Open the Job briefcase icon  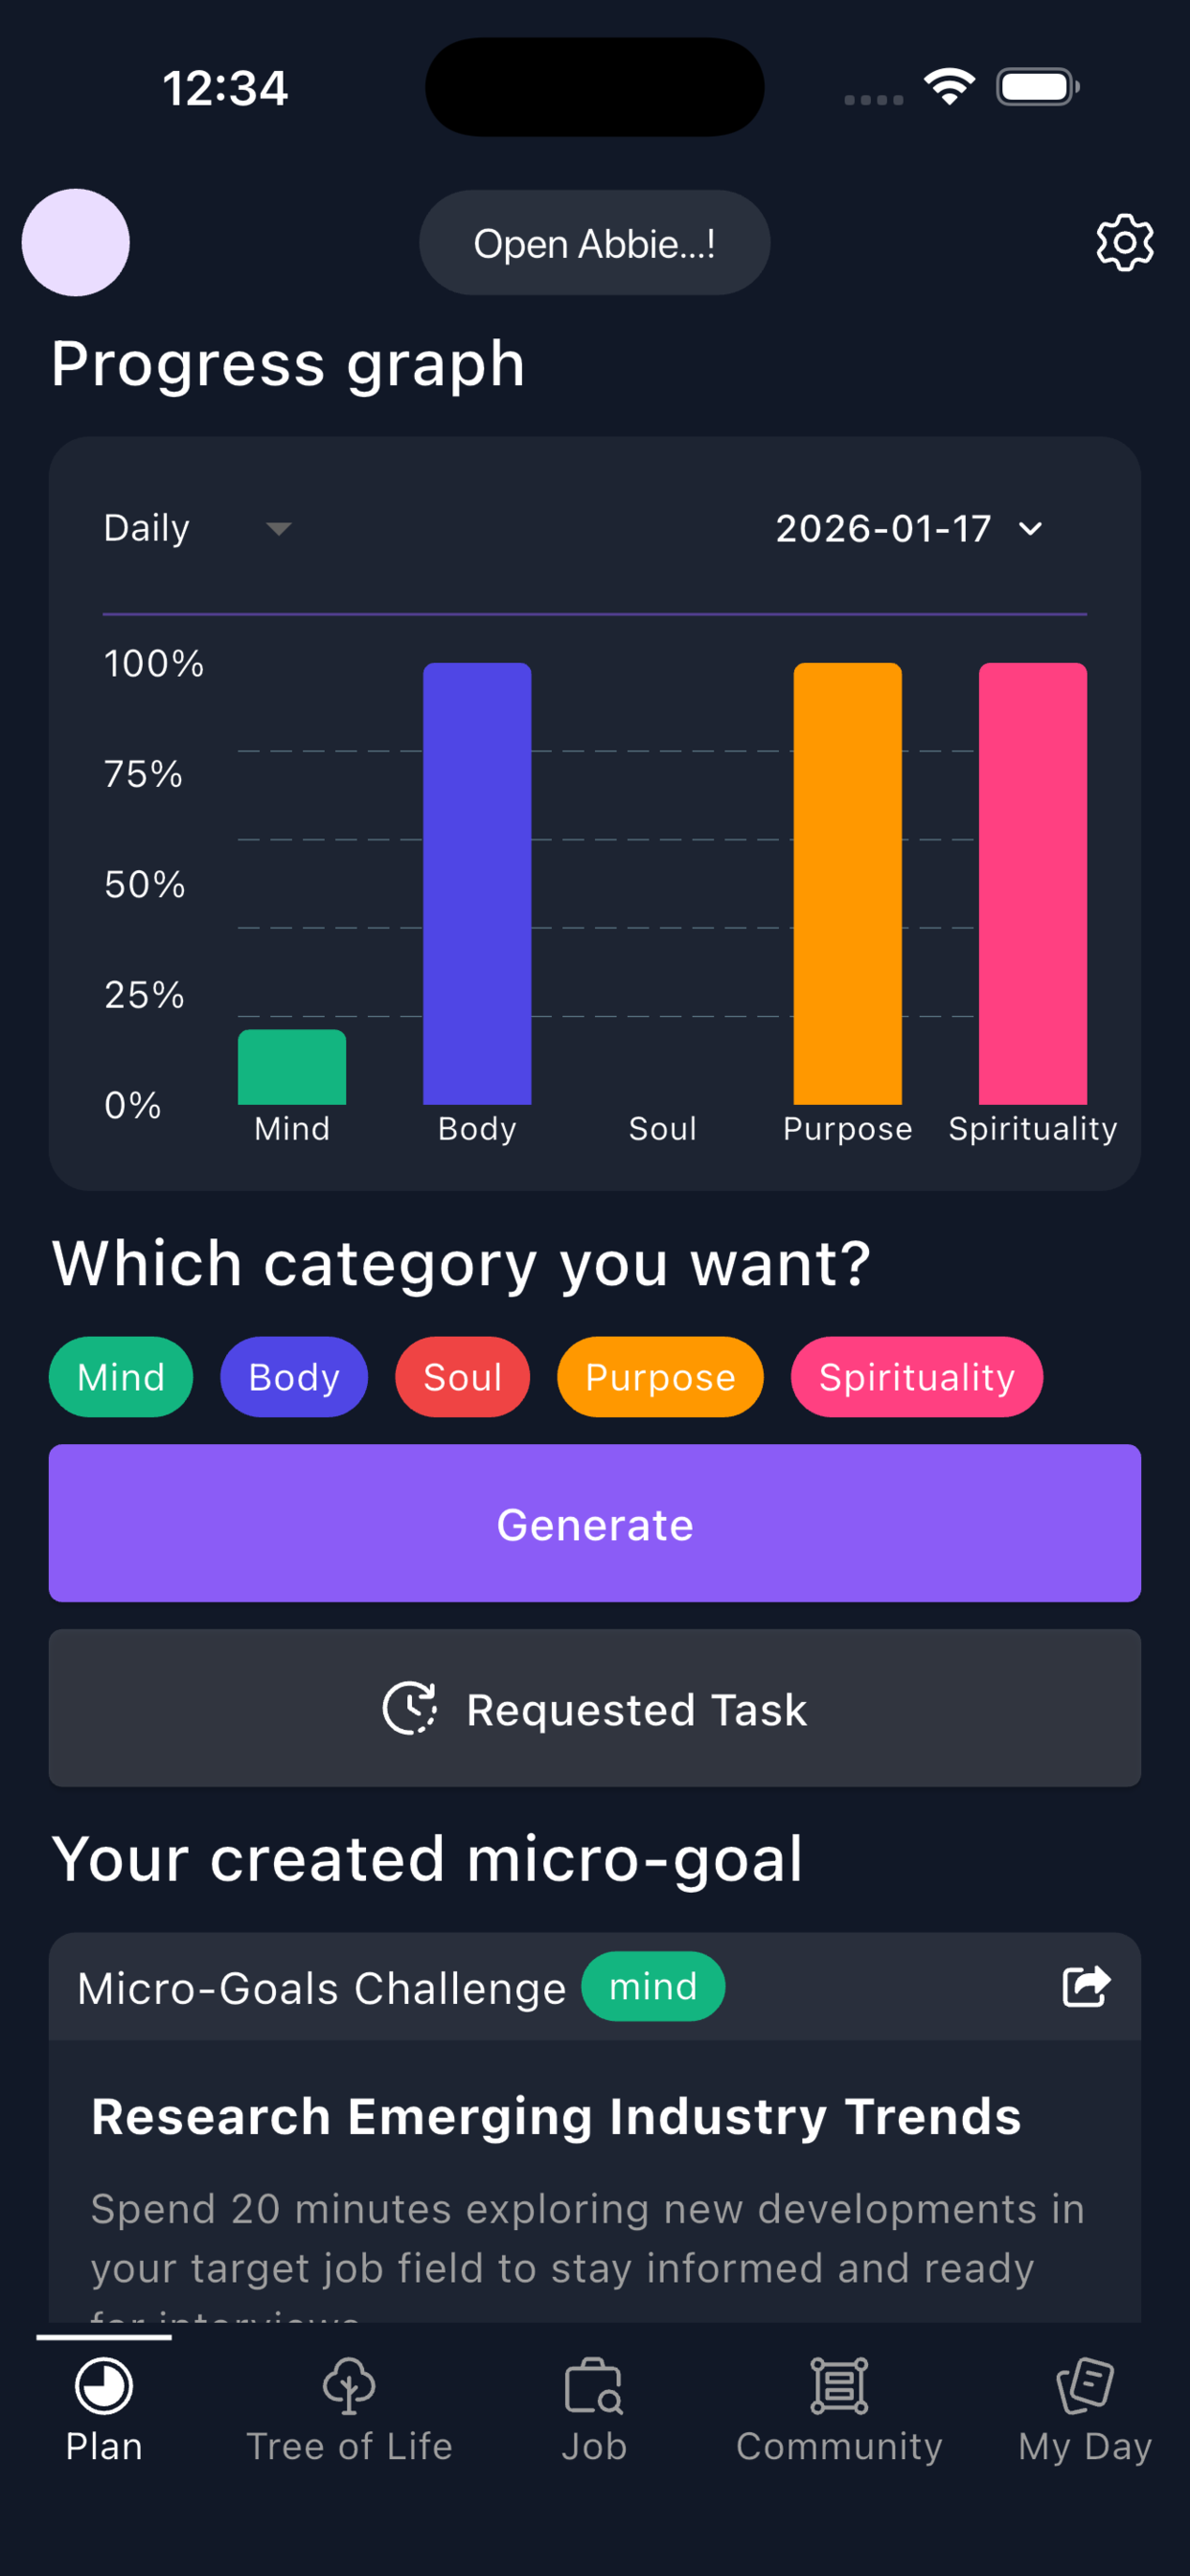pyautogui.click(x=594, y=2390)
